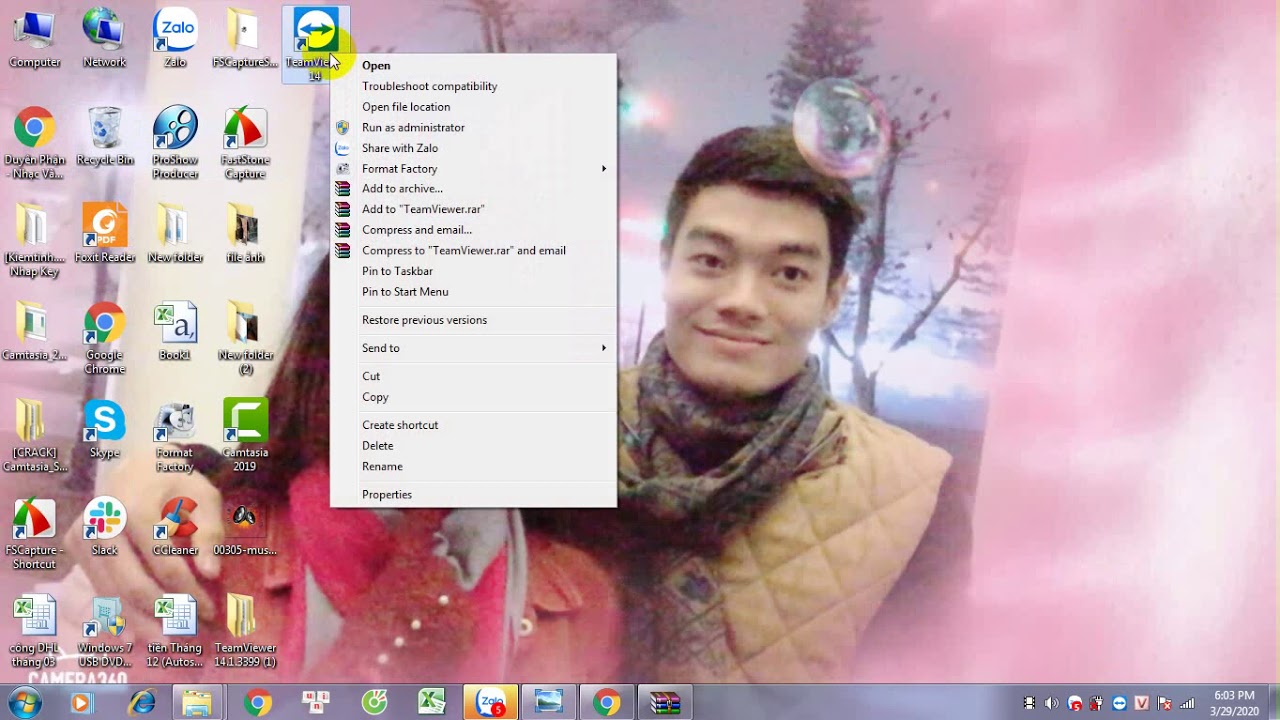
Task: Select the FastStone Capture desktop icon
Action: (x=245, y=143)
